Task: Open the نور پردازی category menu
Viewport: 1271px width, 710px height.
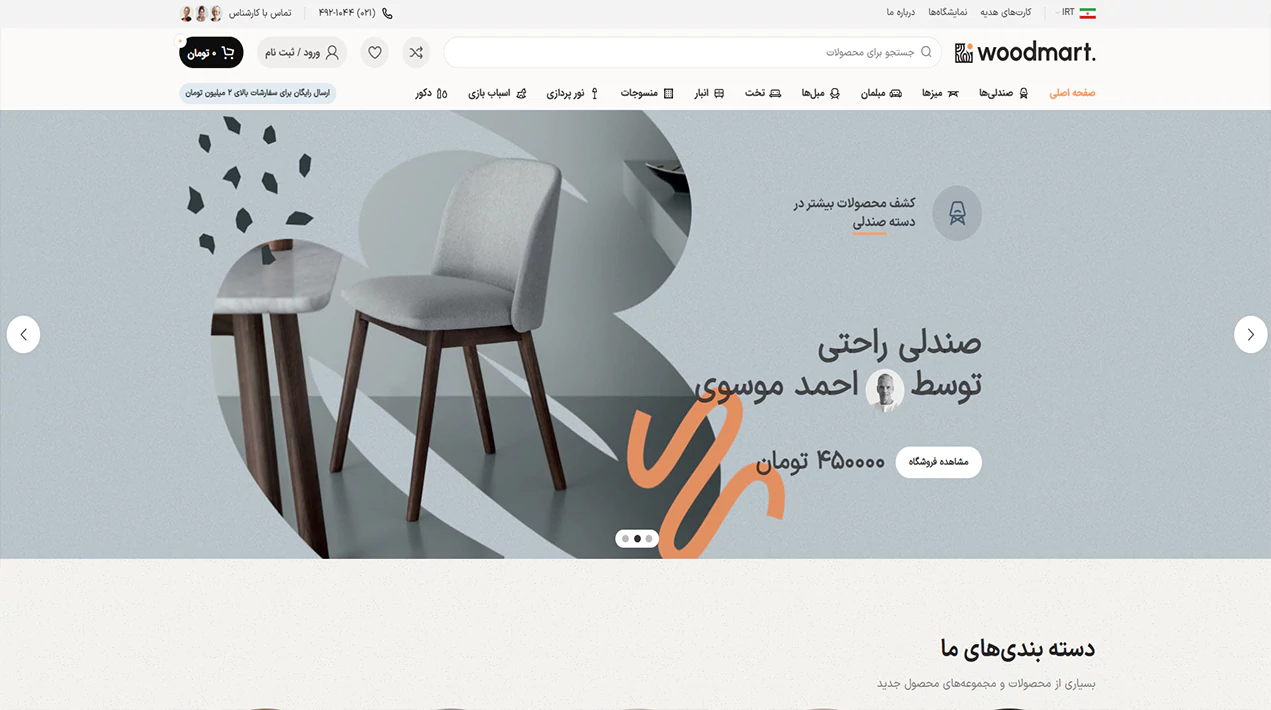Action: click(572, 93)
